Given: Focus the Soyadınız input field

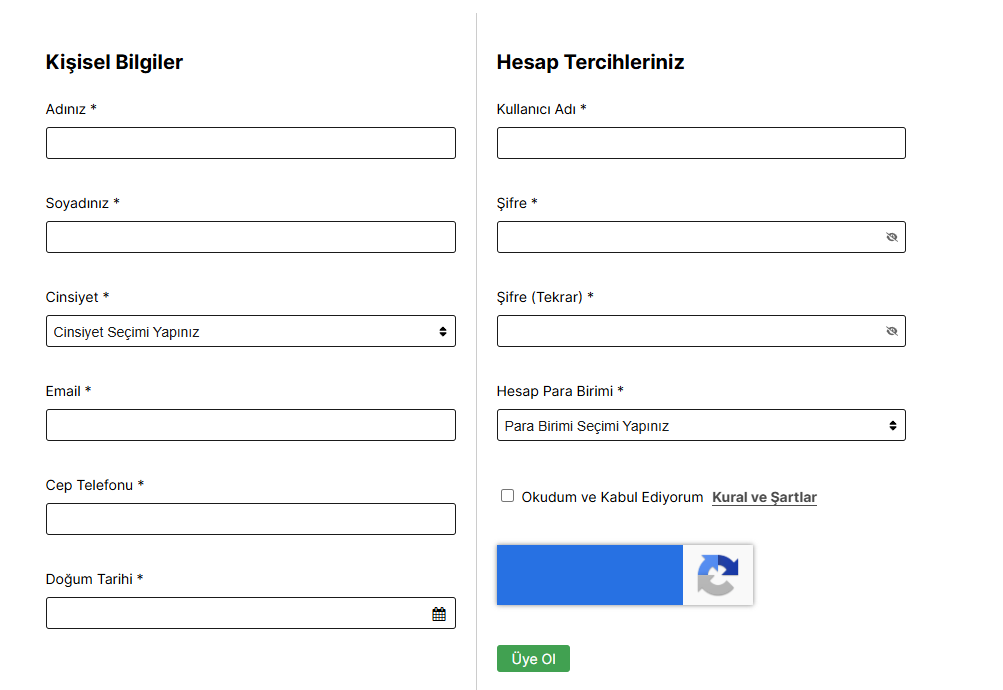Looking at the screenshot, I should [251, 237].
